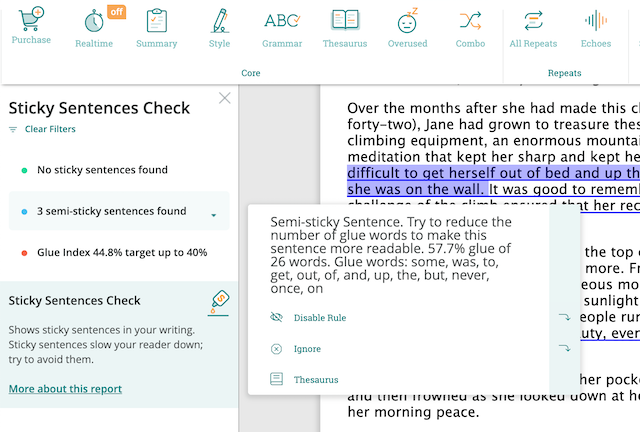This screenshot has width=640, height=432.
Task: Click the arrow icon next to Ignore row
Action: point(565,348)
